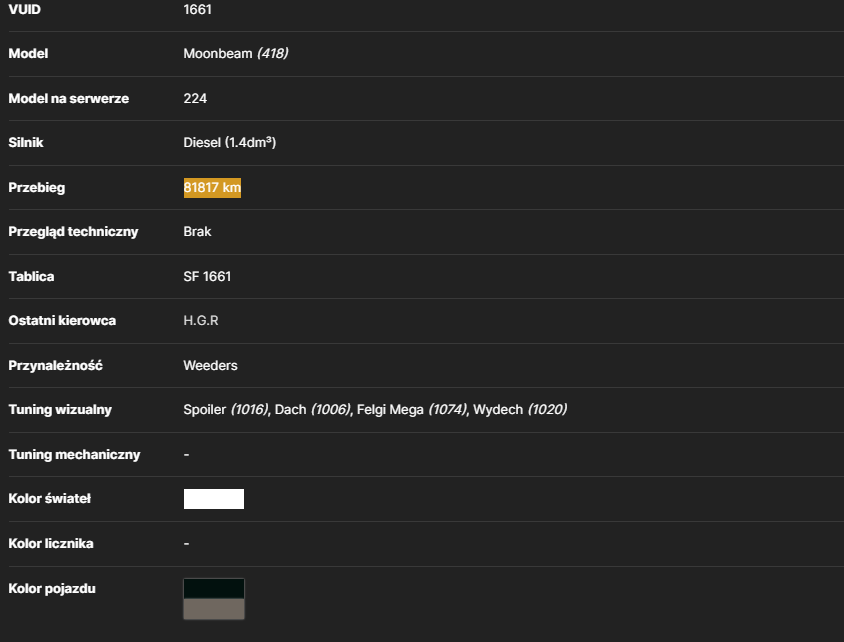Click the dash value beside Tuning mechaniczny
The width and height of the screenshot is (844, 642).
pos(186,455)
